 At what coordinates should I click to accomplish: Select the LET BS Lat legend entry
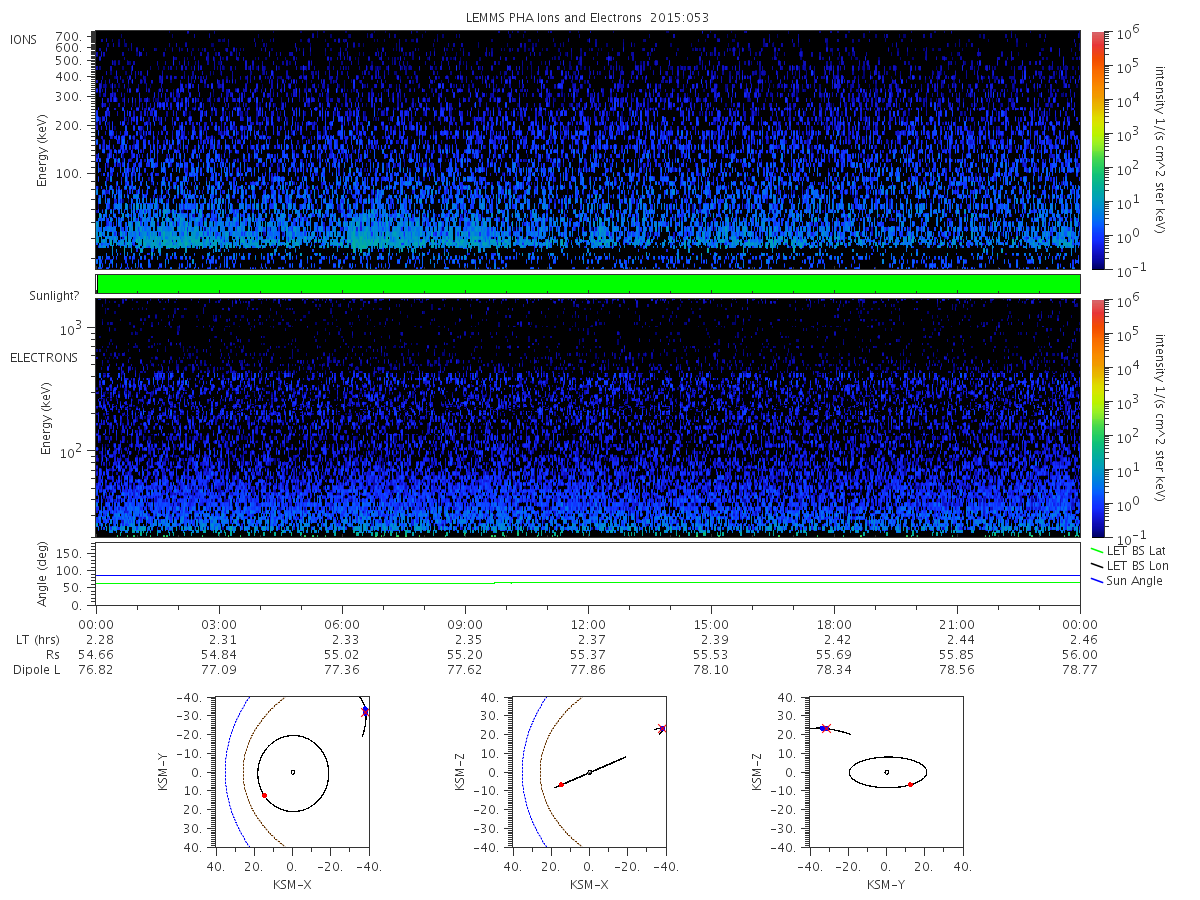tap(1132, 550)
